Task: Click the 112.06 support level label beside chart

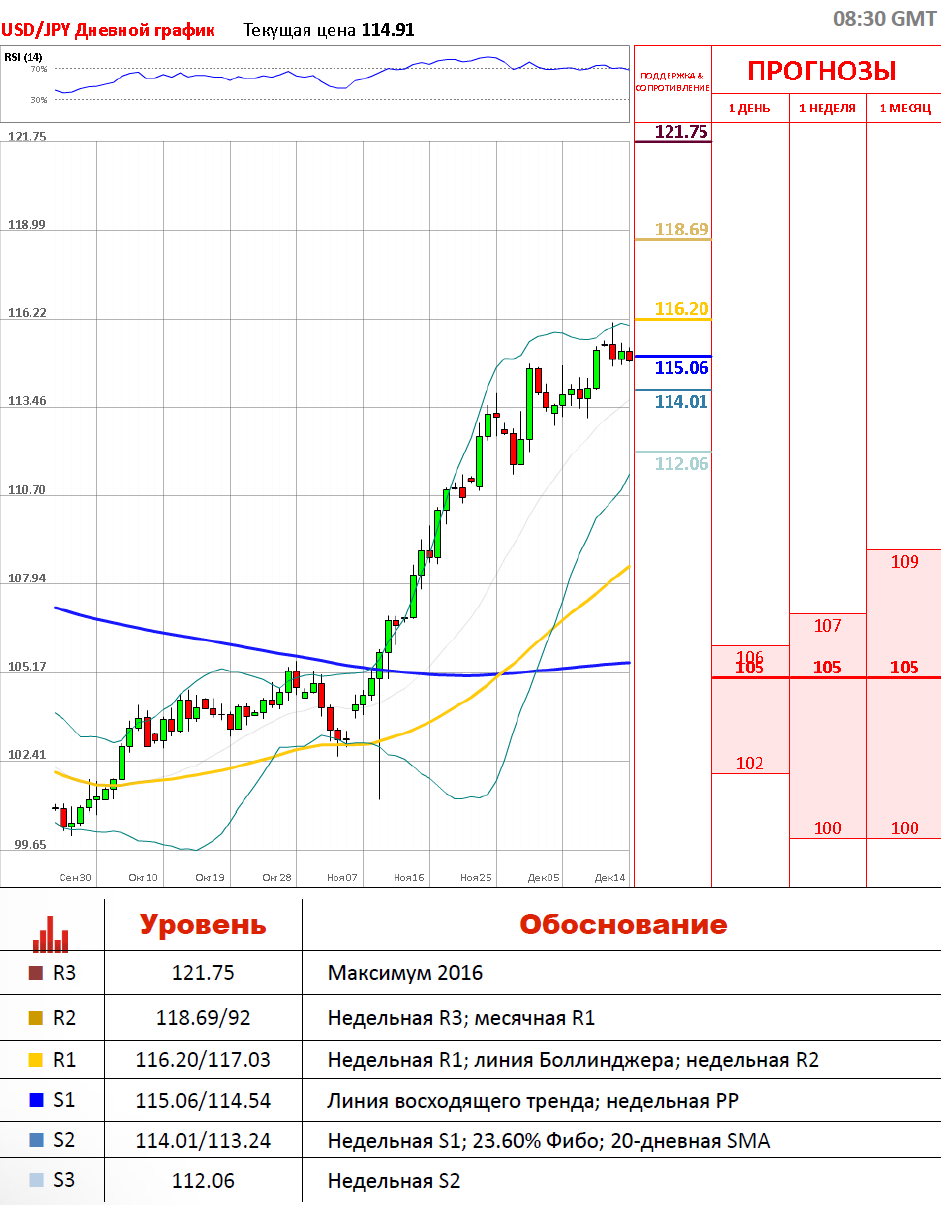Action: point(681,463)
